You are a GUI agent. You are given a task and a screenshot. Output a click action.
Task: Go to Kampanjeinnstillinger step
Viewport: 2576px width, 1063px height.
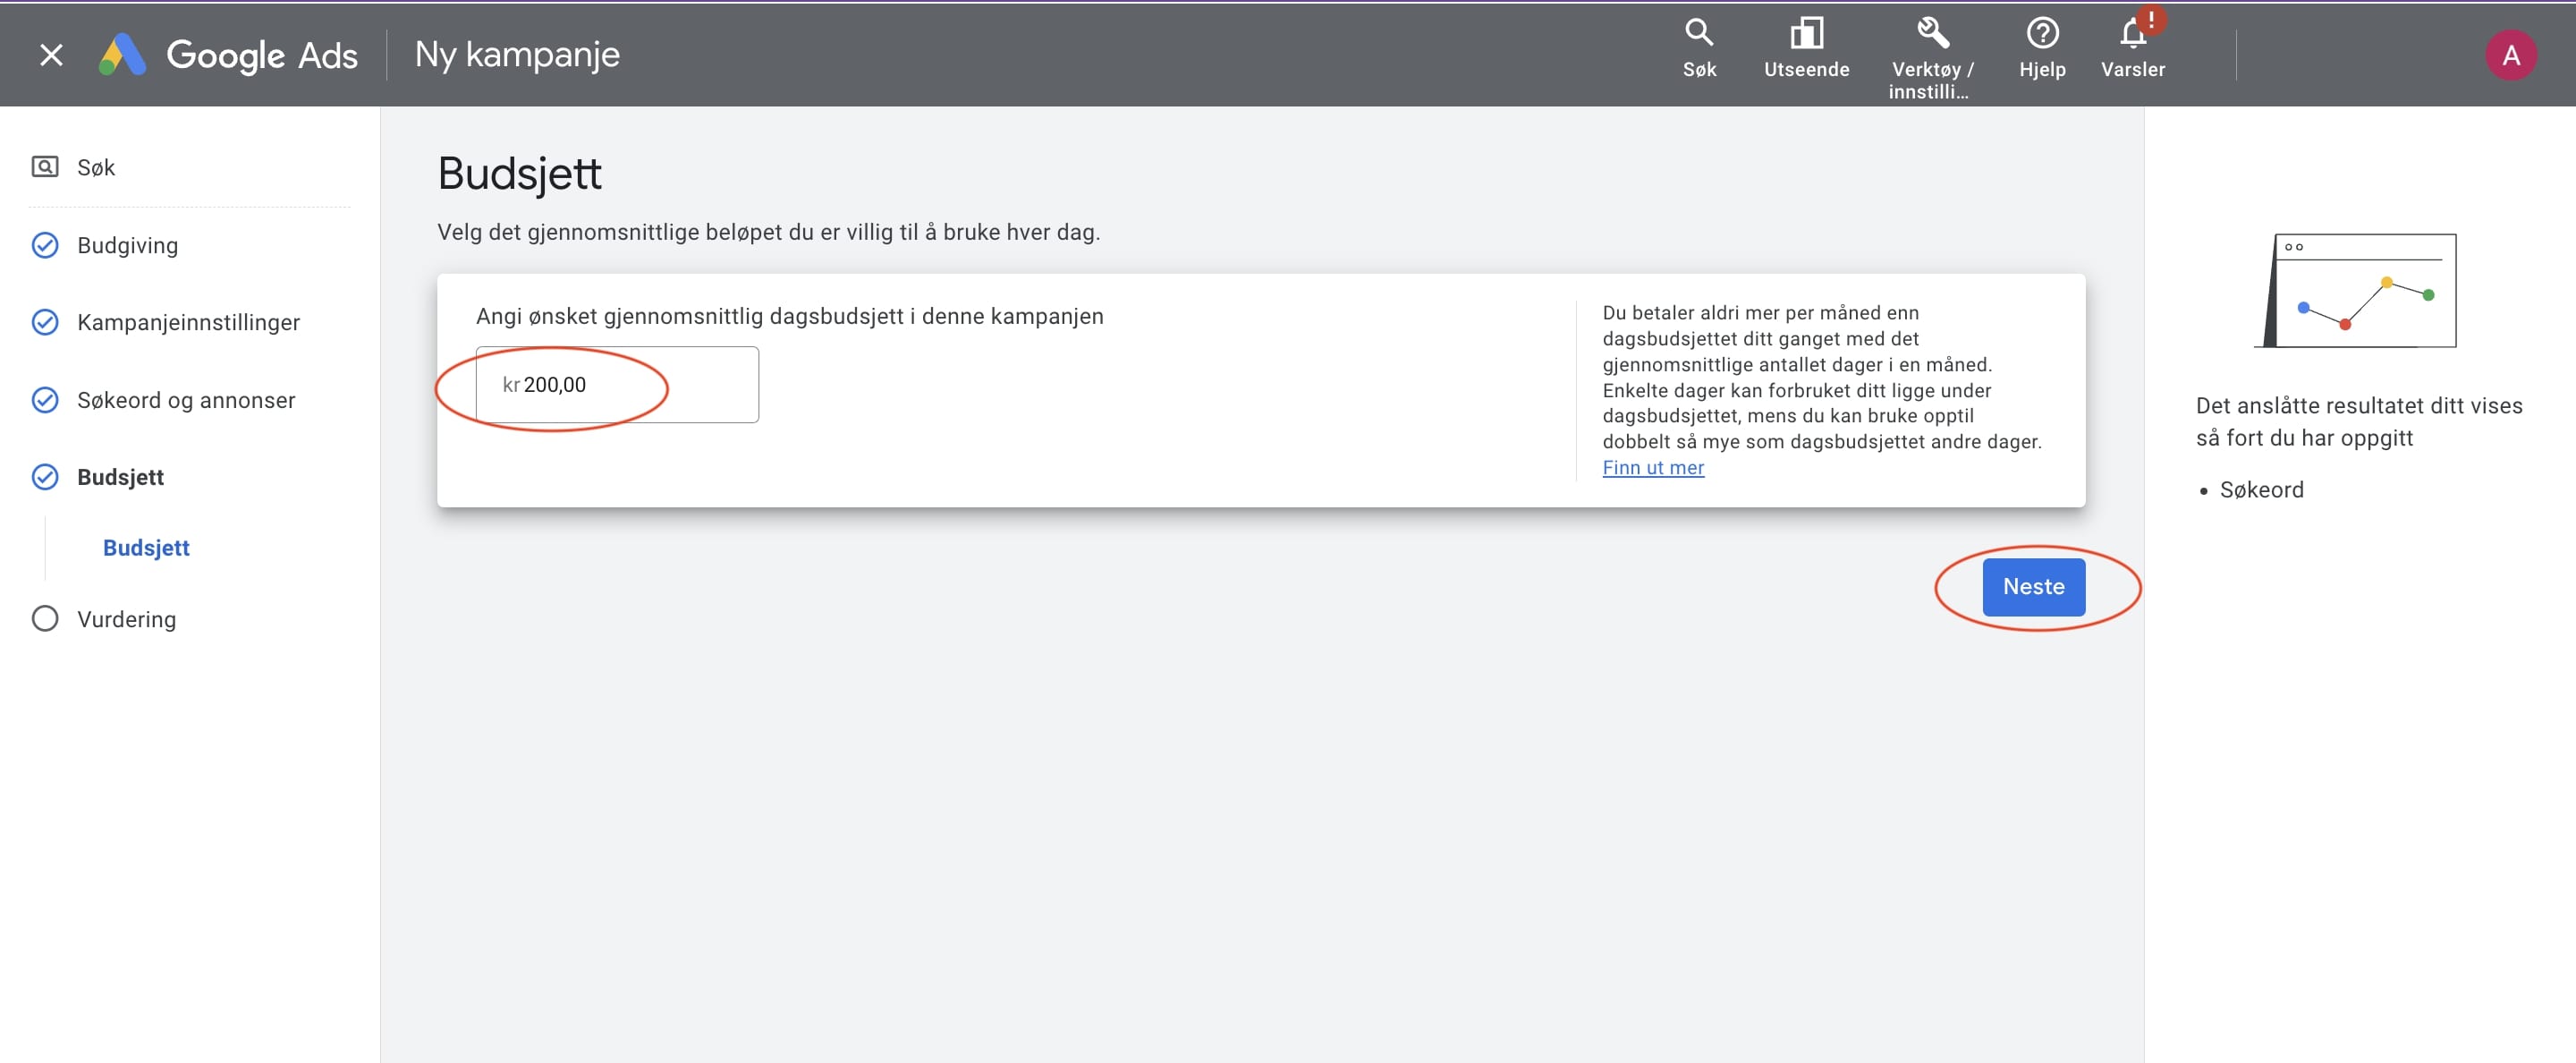[x=188, y=322]
